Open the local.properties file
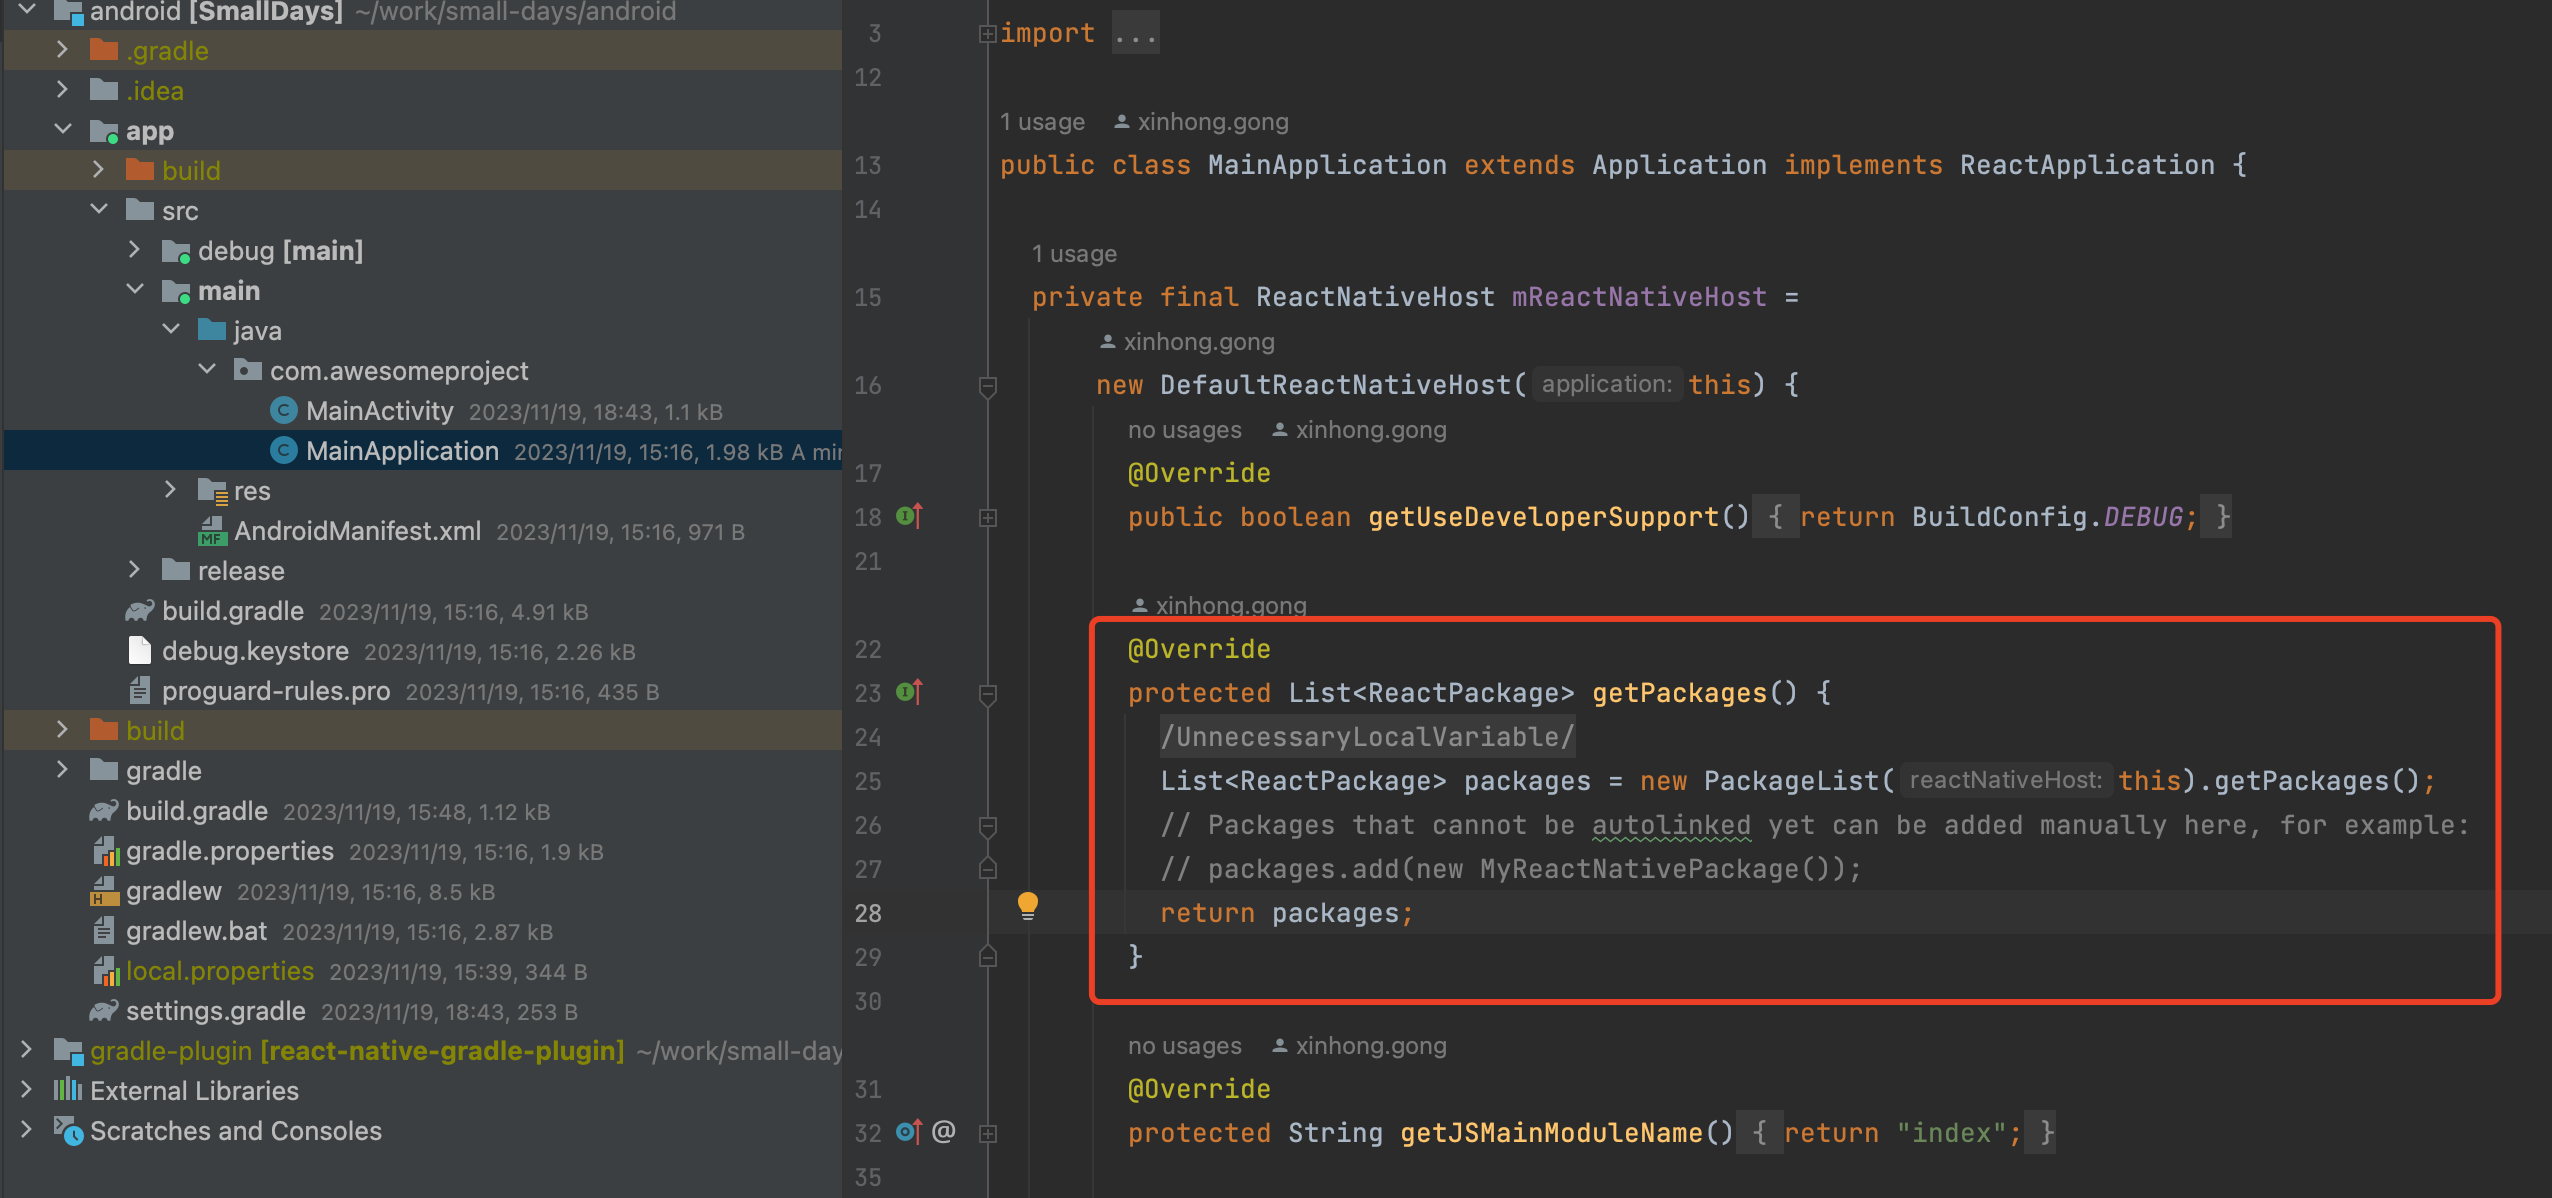The height and width of the screenshot is (1198, 2552). (x=220, y=970)
